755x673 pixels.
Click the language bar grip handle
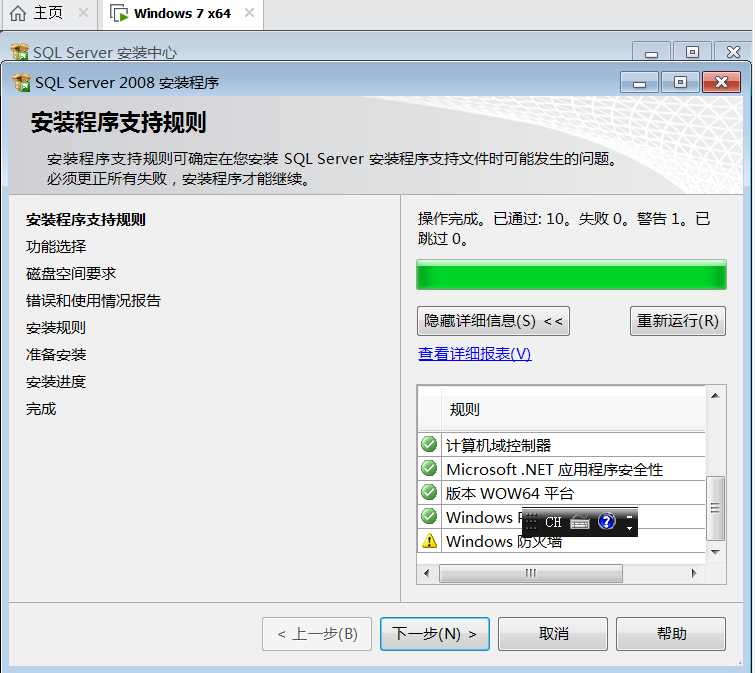[x=530, y=522]
